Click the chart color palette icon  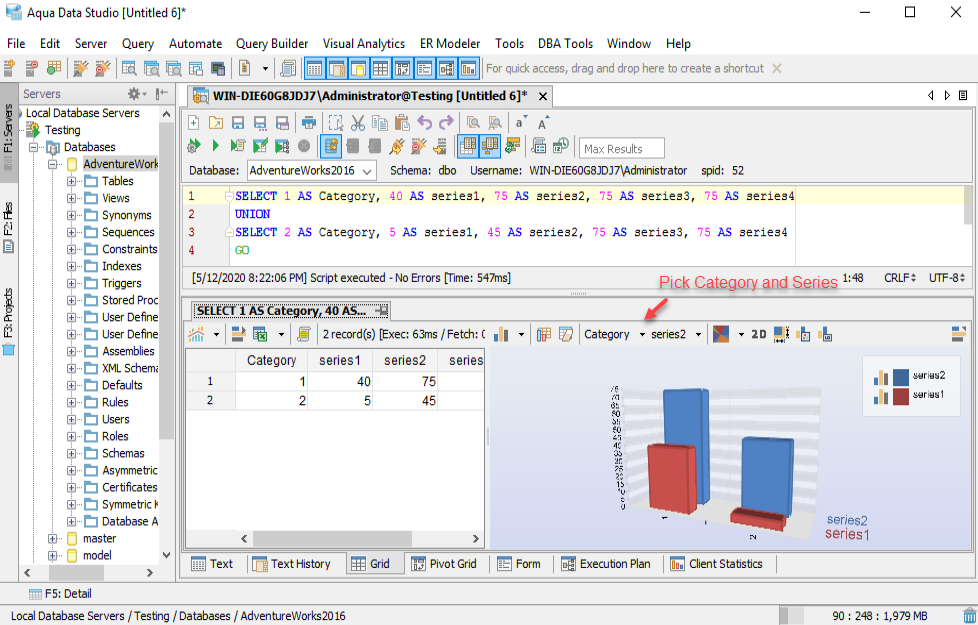720,334
